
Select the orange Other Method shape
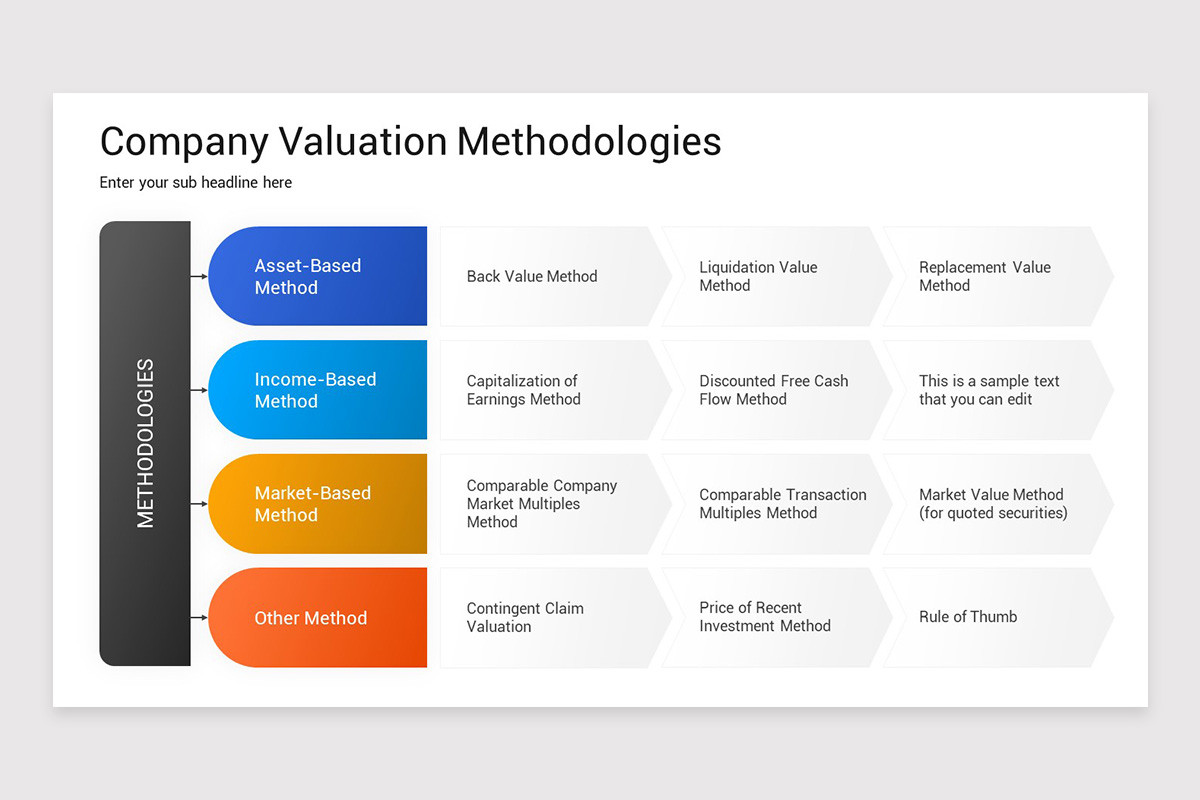pyautogui.click(x=318, y=618)
